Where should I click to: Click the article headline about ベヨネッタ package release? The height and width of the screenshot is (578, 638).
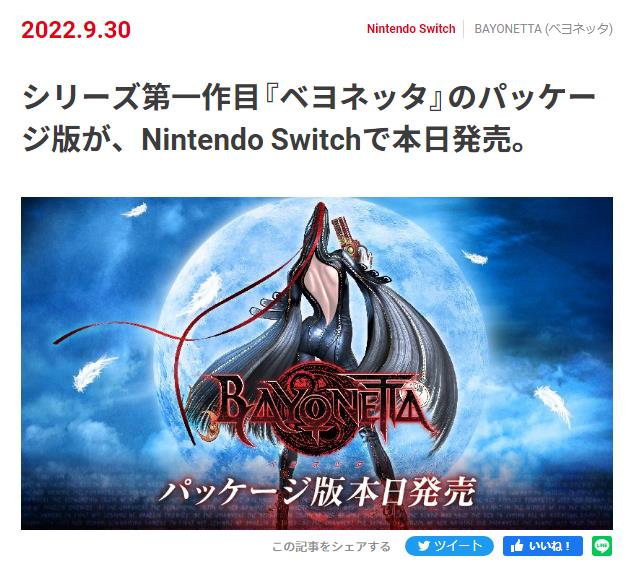[309, 118]
